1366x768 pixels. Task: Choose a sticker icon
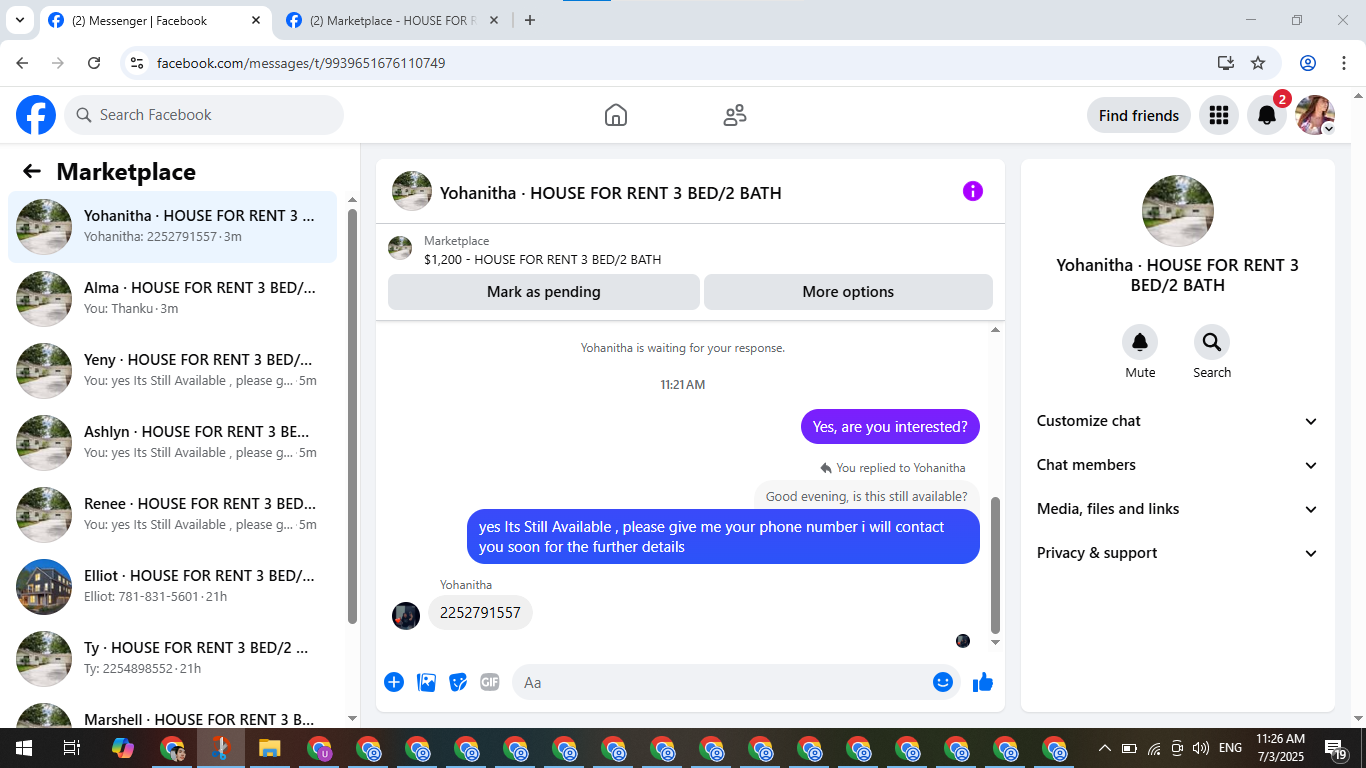459,682
